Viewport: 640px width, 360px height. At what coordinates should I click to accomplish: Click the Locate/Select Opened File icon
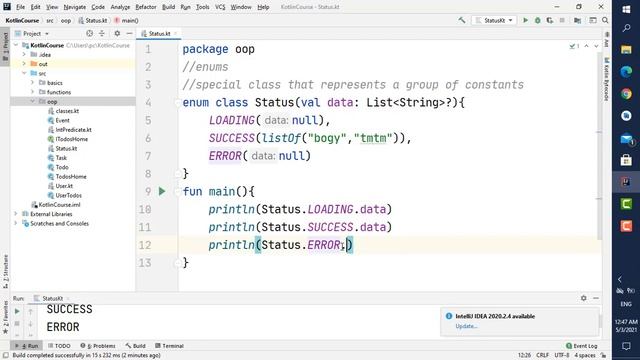[x=89, y=33]
